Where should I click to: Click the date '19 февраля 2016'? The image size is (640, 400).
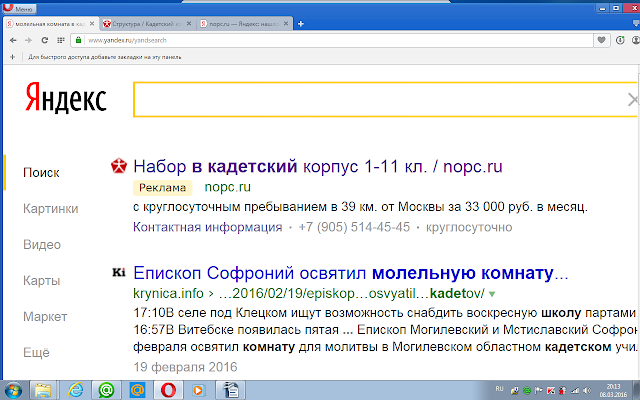click(185, 367)
